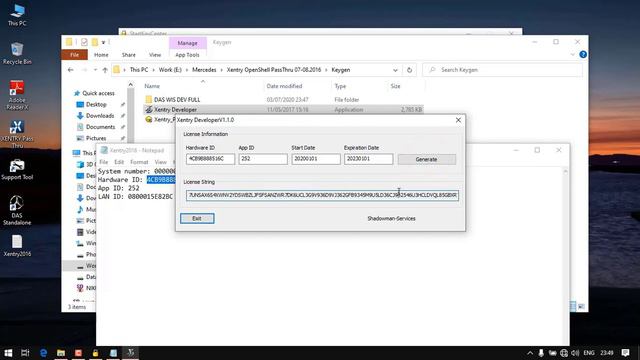Click Hardware ID field in keygen
Screen dimensions: 640x360
pos(210,159)
